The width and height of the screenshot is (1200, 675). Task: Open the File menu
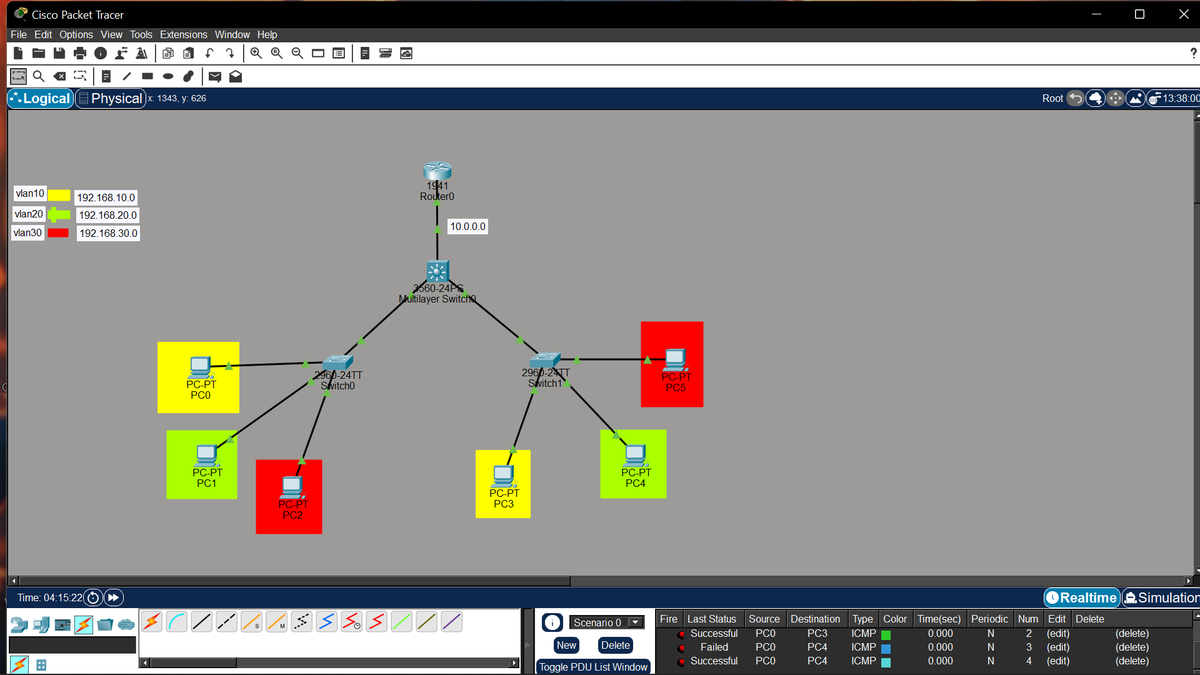click(x=17, y=34)
